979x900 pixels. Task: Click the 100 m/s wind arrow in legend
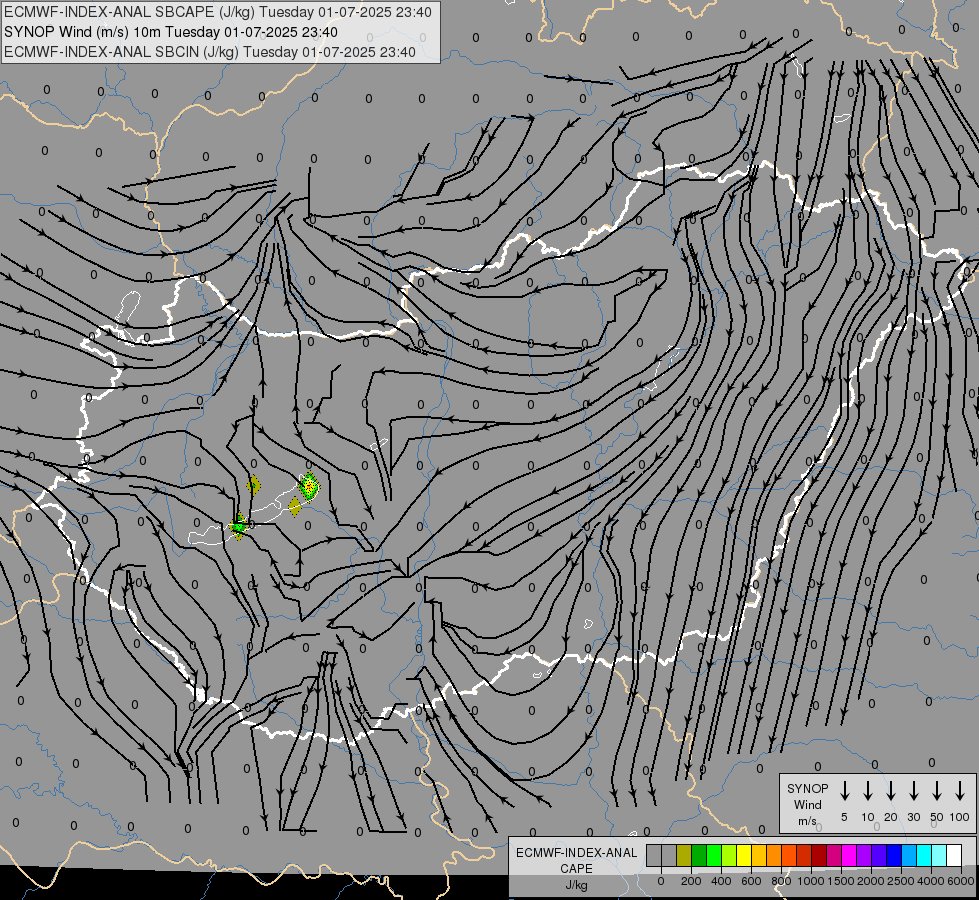click(960, 791)
